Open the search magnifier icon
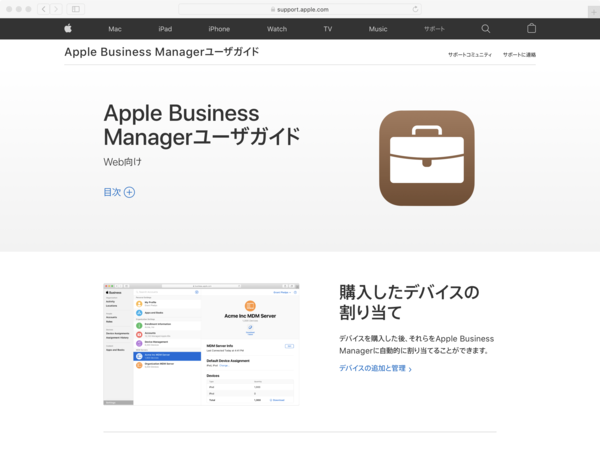 click(486, 29)
